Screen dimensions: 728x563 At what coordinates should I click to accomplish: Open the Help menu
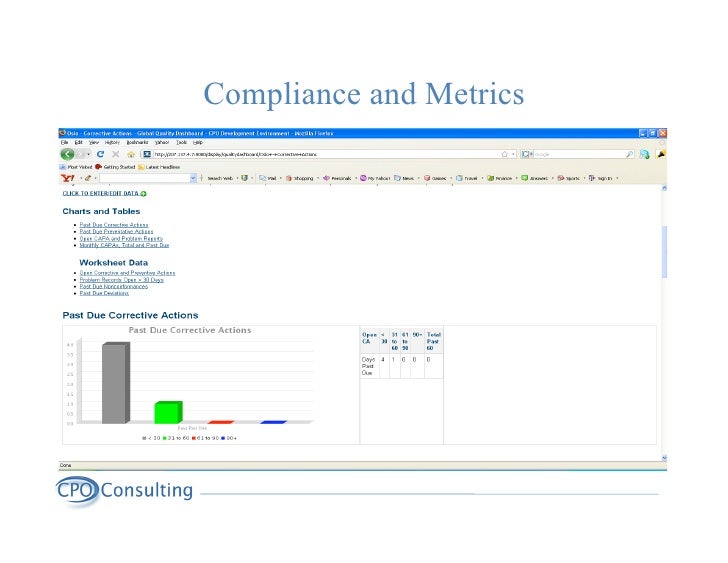pyautogui.click(x=198, y=142)
